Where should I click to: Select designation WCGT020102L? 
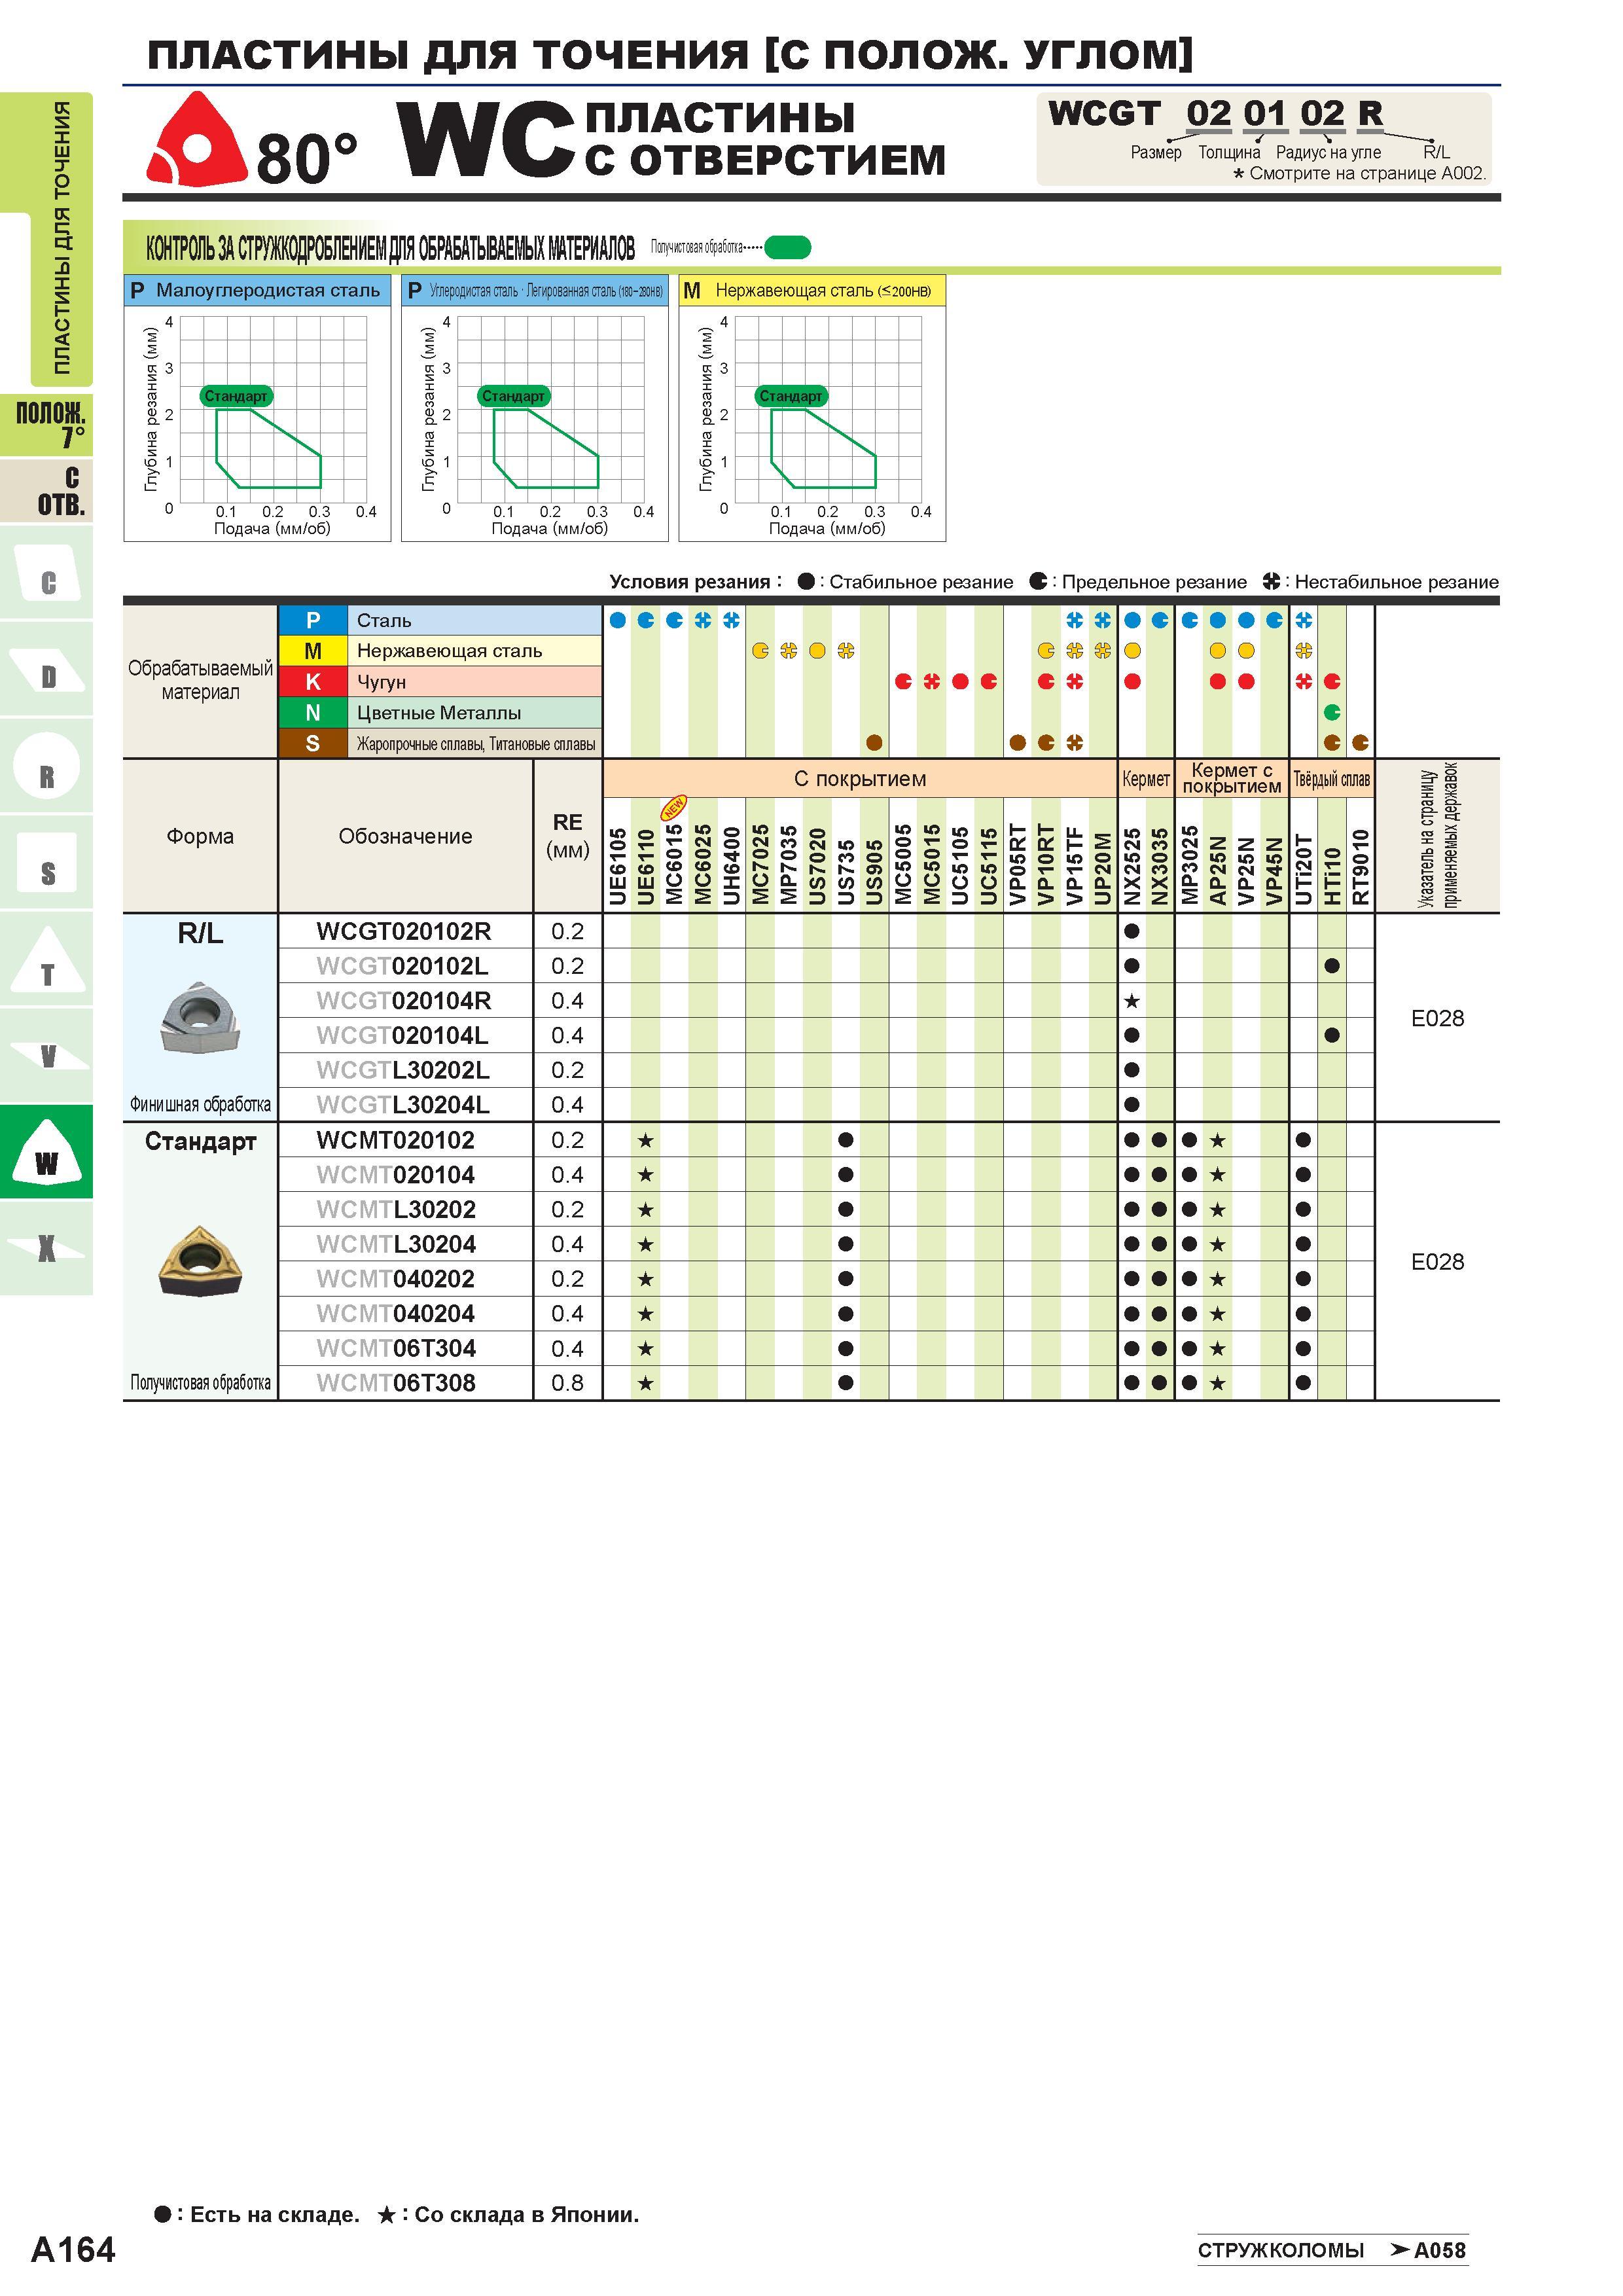pos(402,966)
